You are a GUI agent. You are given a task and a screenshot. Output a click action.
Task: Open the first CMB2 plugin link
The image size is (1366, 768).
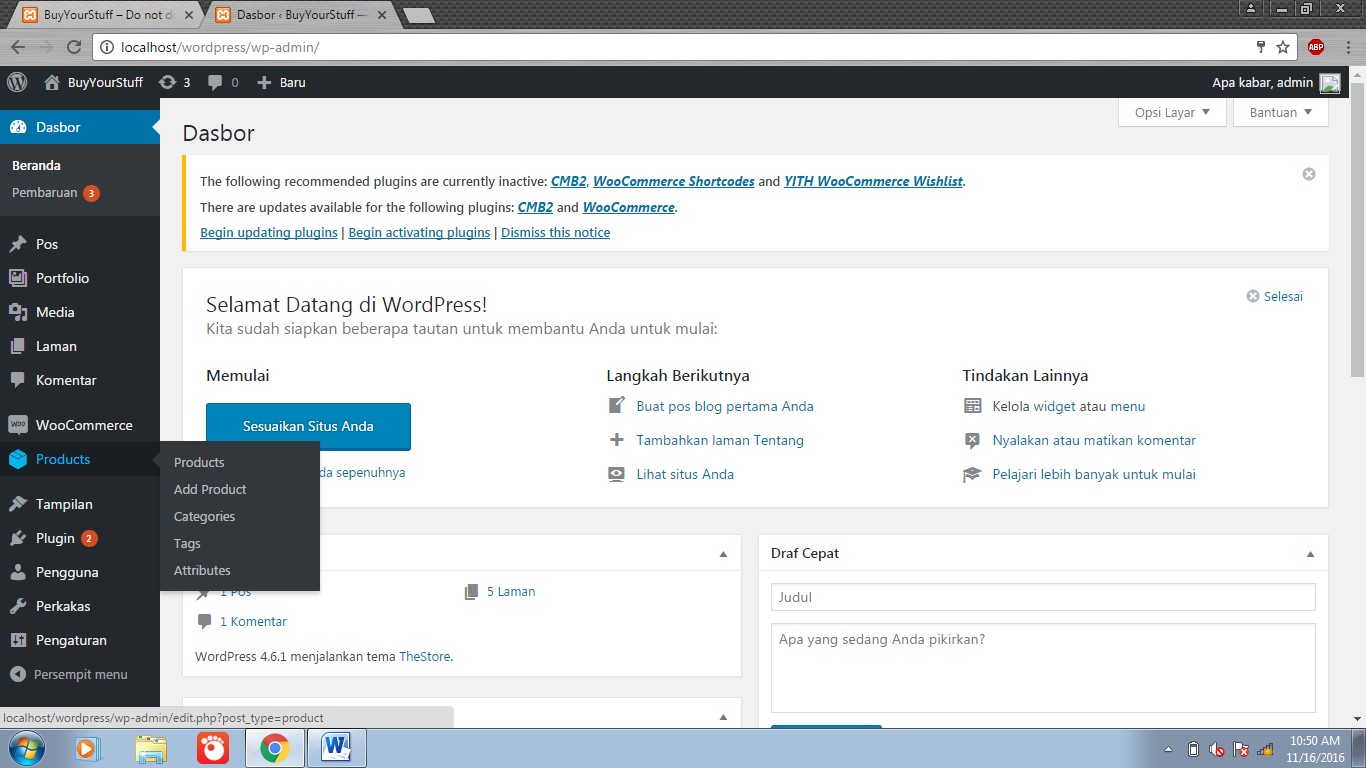click(x=568, y=181)
